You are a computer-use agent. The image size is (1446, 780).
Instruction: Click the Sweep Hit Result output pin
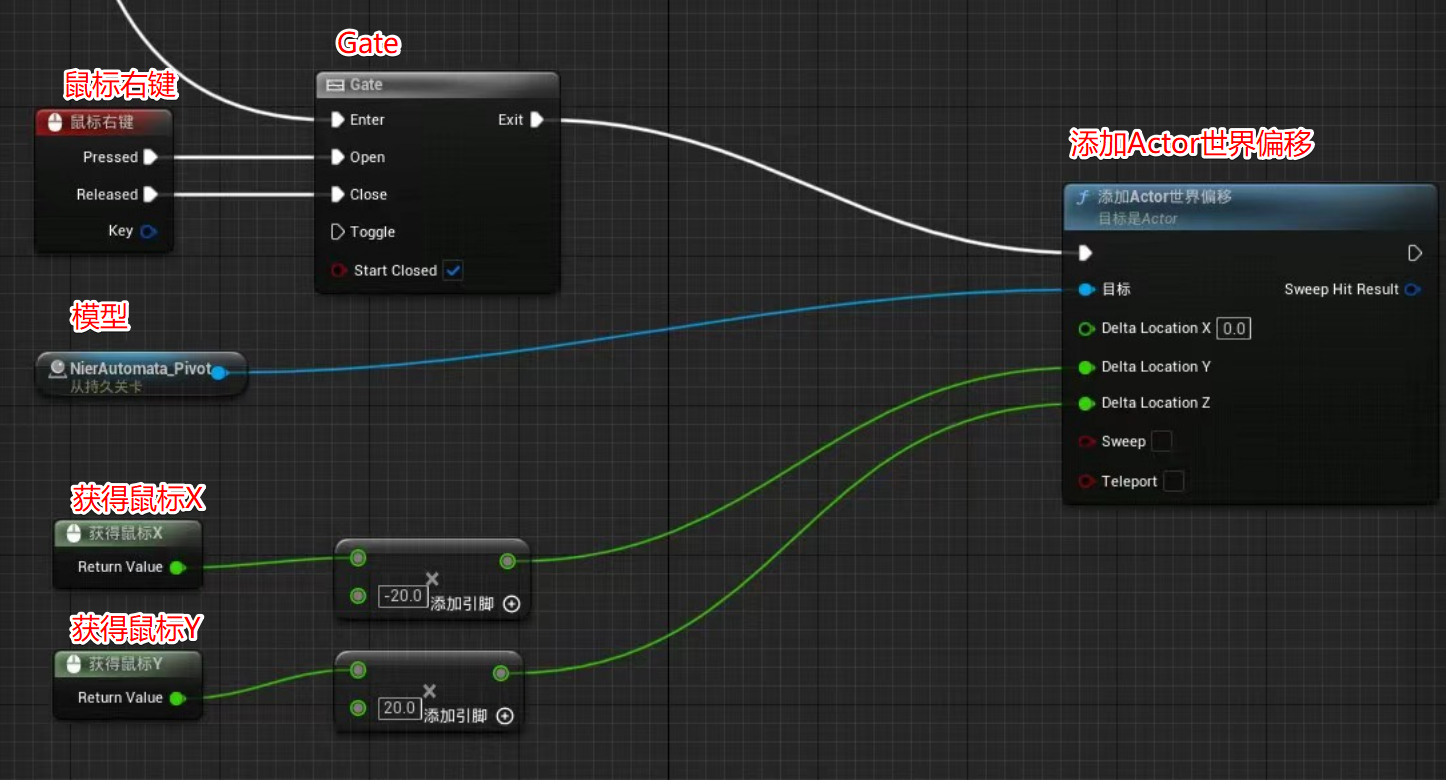point(1412,289)
